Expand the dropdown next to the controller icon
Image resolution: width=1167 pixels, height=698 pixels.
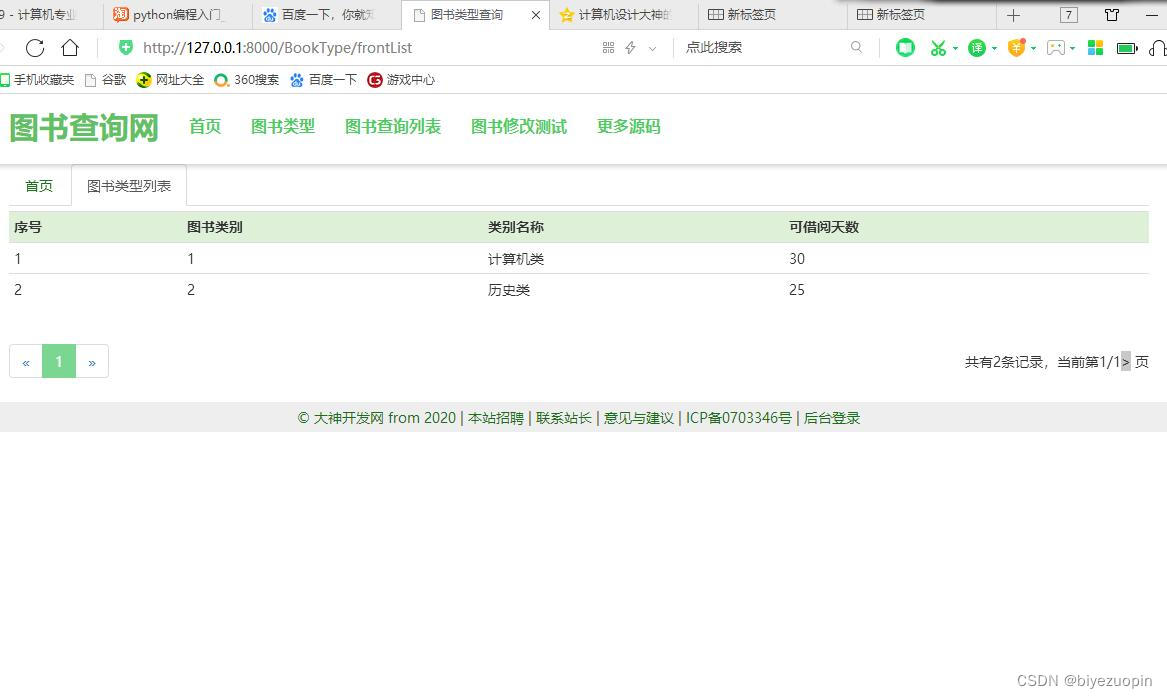pyautogui.click(x=1072, y=47)
